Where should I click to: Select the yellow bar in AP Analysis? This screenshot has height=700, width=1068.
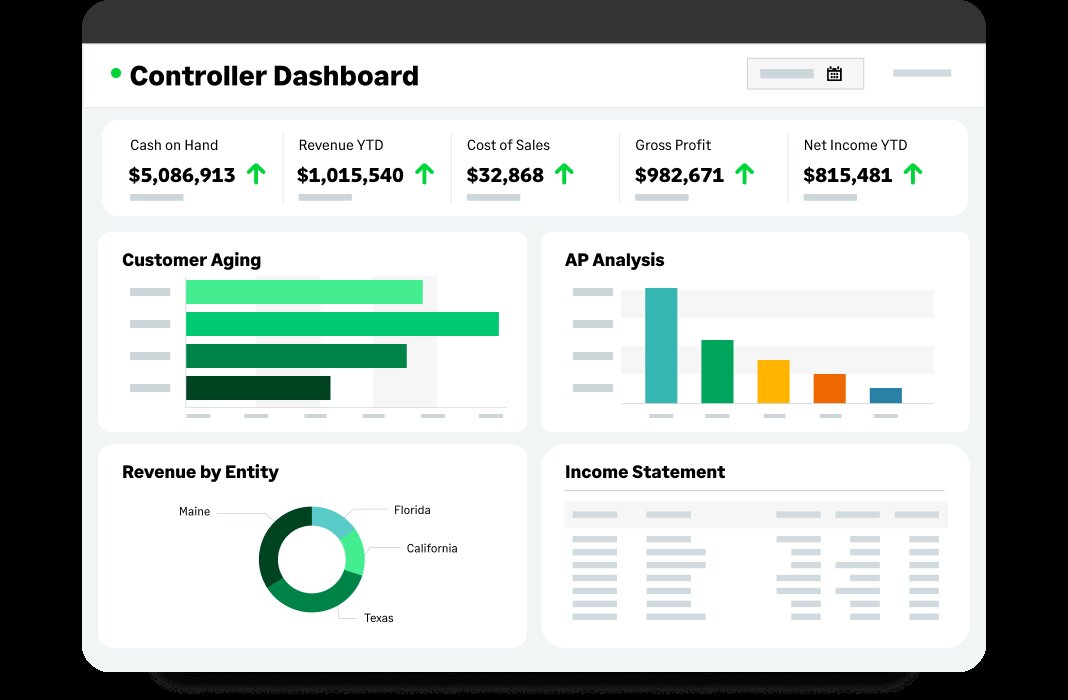773,381
